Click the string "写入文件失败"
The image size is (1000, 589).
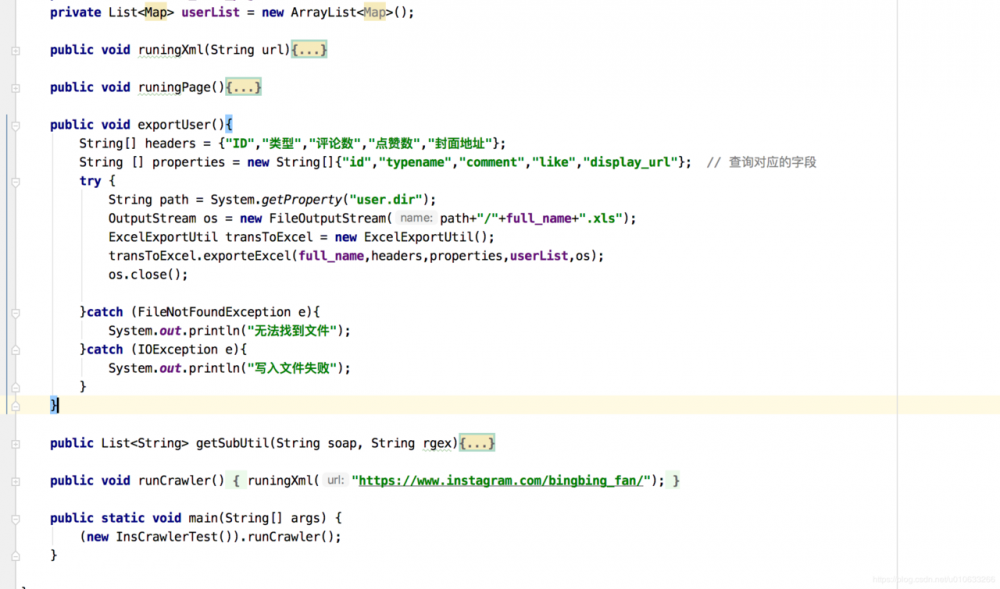pyautogui.click(x=291, y=368)
